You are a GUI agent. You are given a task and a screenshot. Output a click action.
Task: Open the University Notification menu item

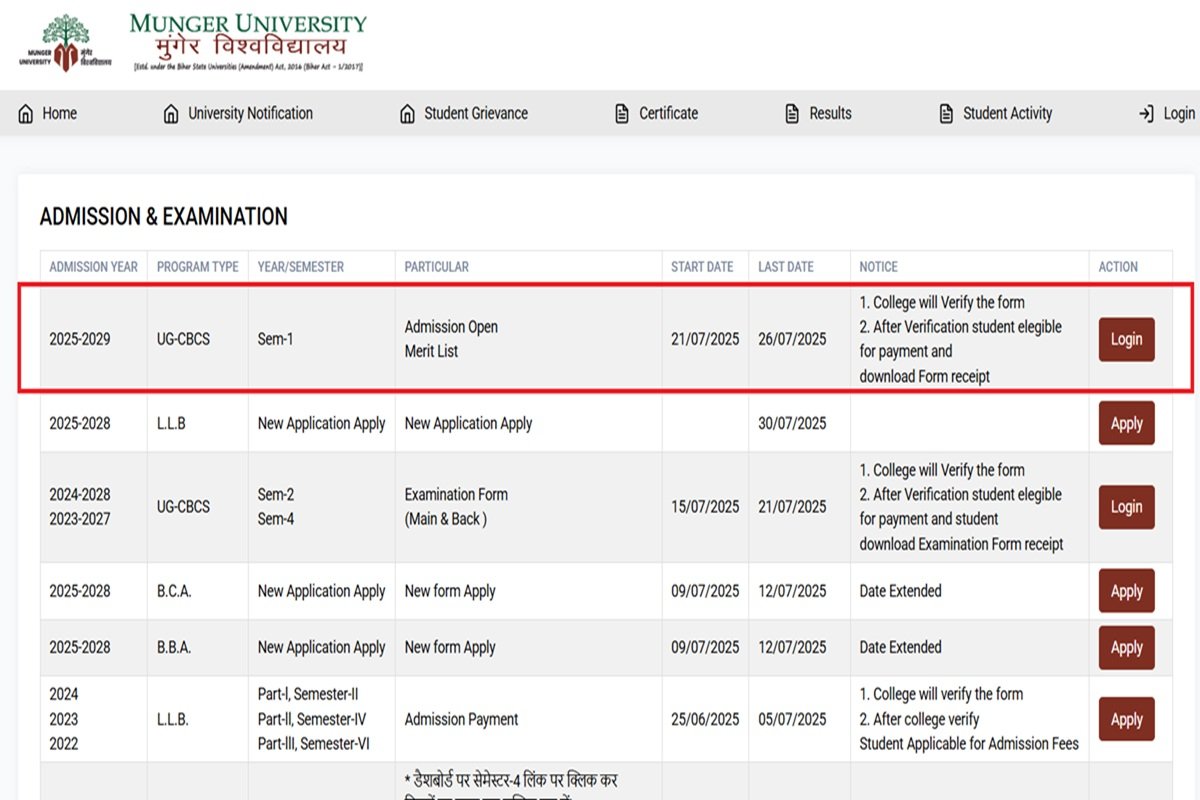point(250,114)
